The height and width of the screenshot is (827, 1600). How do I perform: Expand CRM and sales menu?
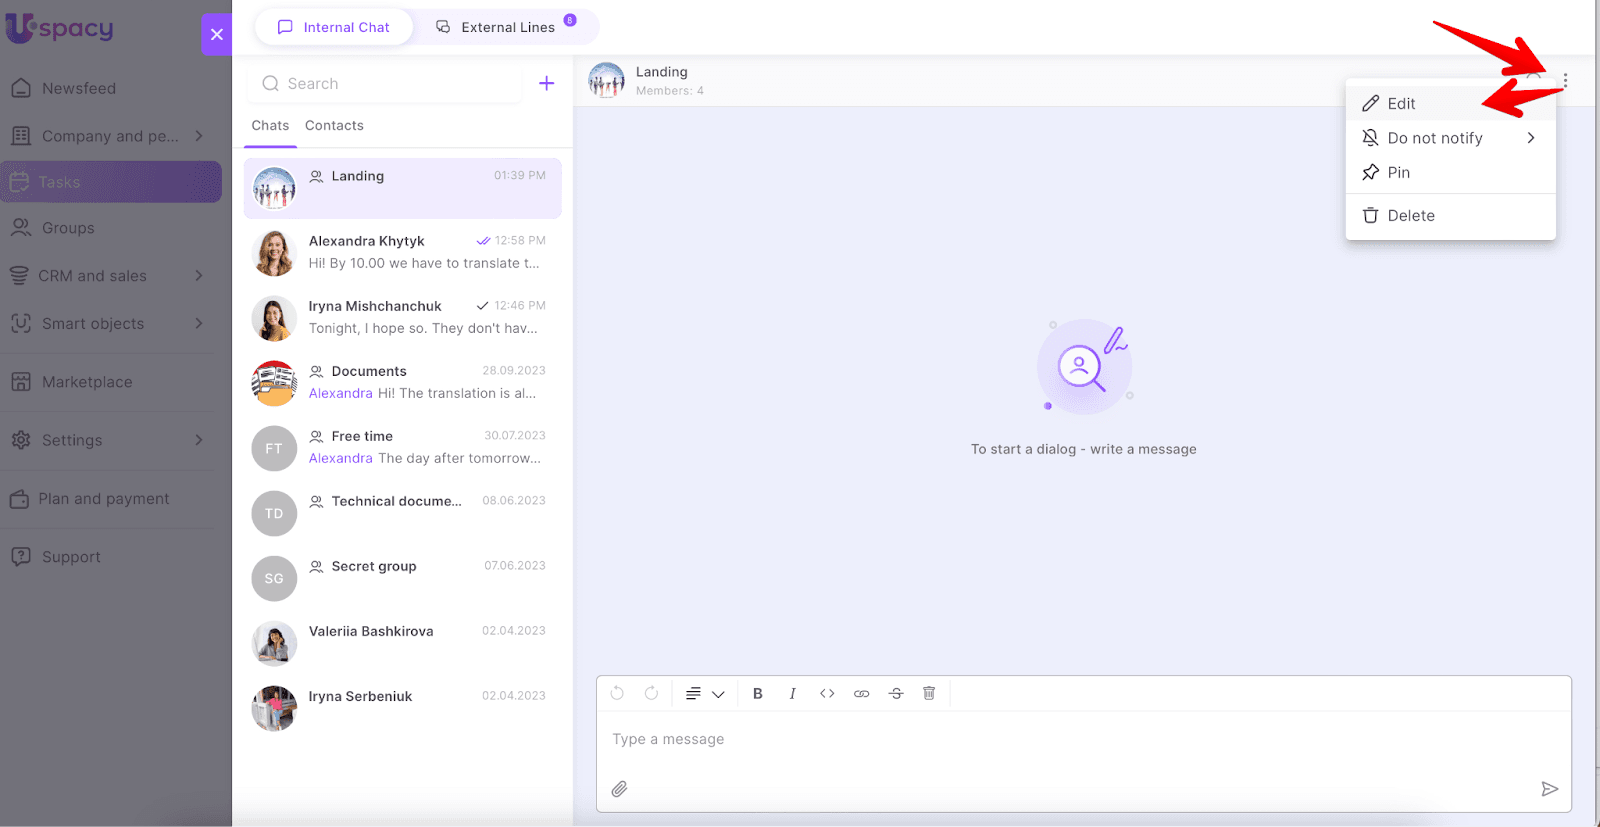(110, 276)
